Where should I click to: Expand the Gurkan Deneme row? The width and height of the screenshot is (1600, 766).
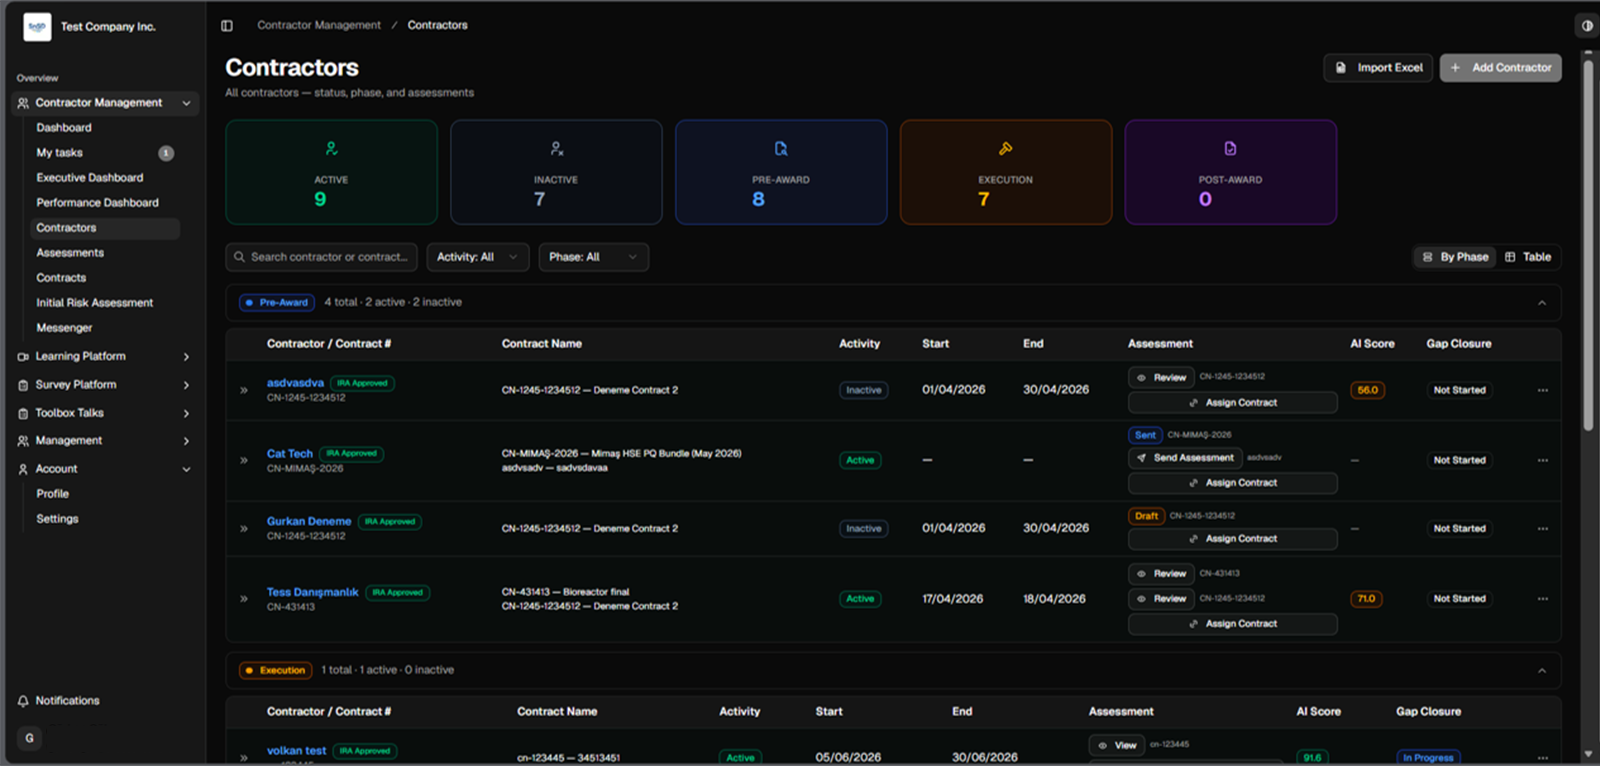point(244,528)
